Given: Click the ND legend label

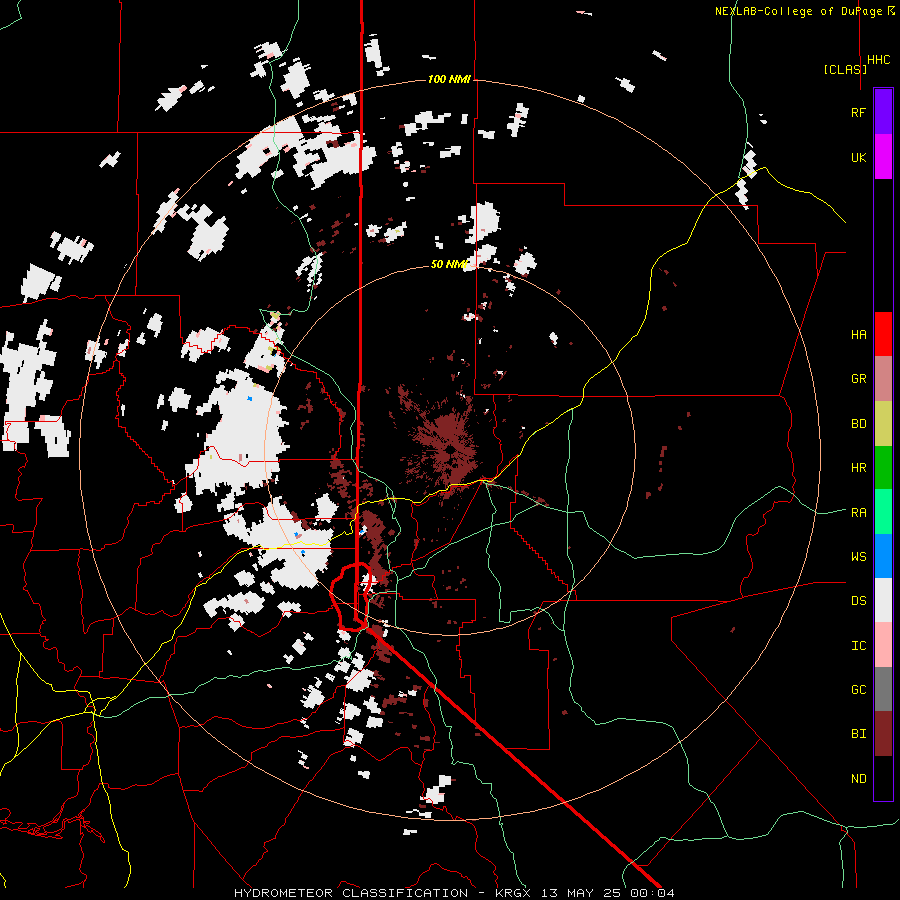Looking at the screenshot, I should (858, 779).
